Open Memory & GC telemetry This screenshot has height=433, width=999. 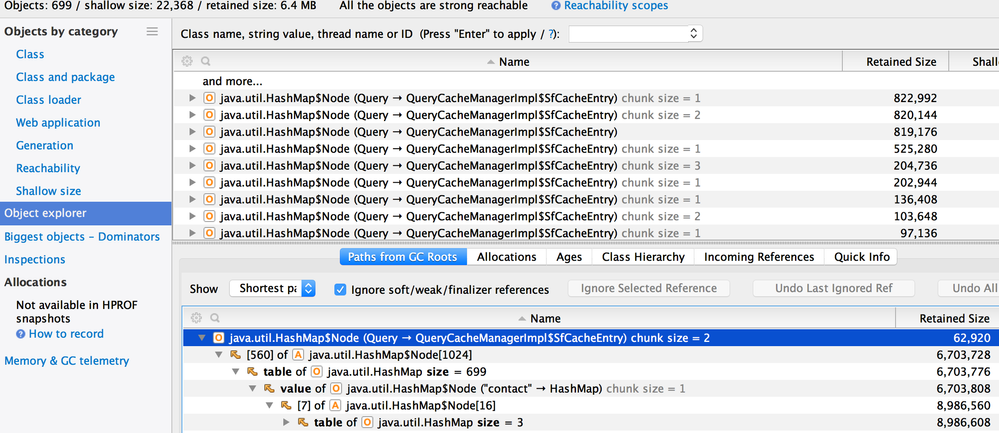click(x=67, y=361)
